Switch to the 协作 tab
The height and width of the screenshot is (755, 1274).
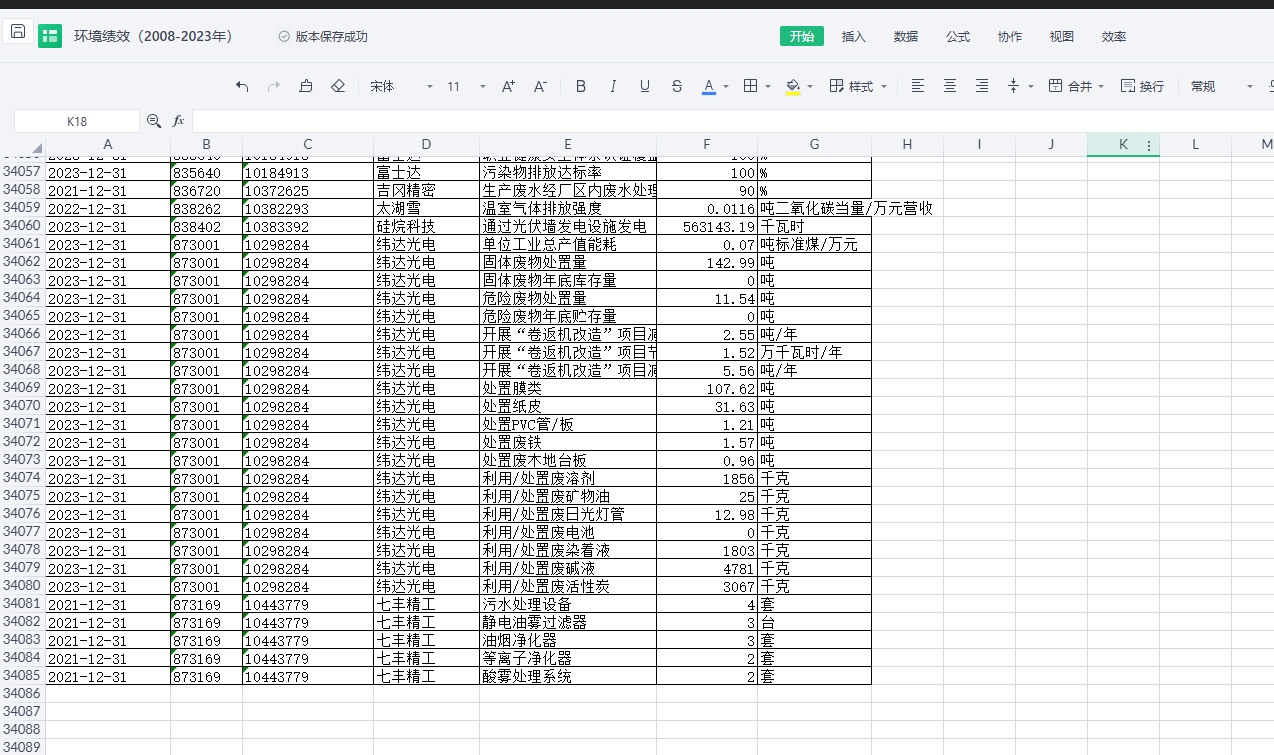(1010, 37)
